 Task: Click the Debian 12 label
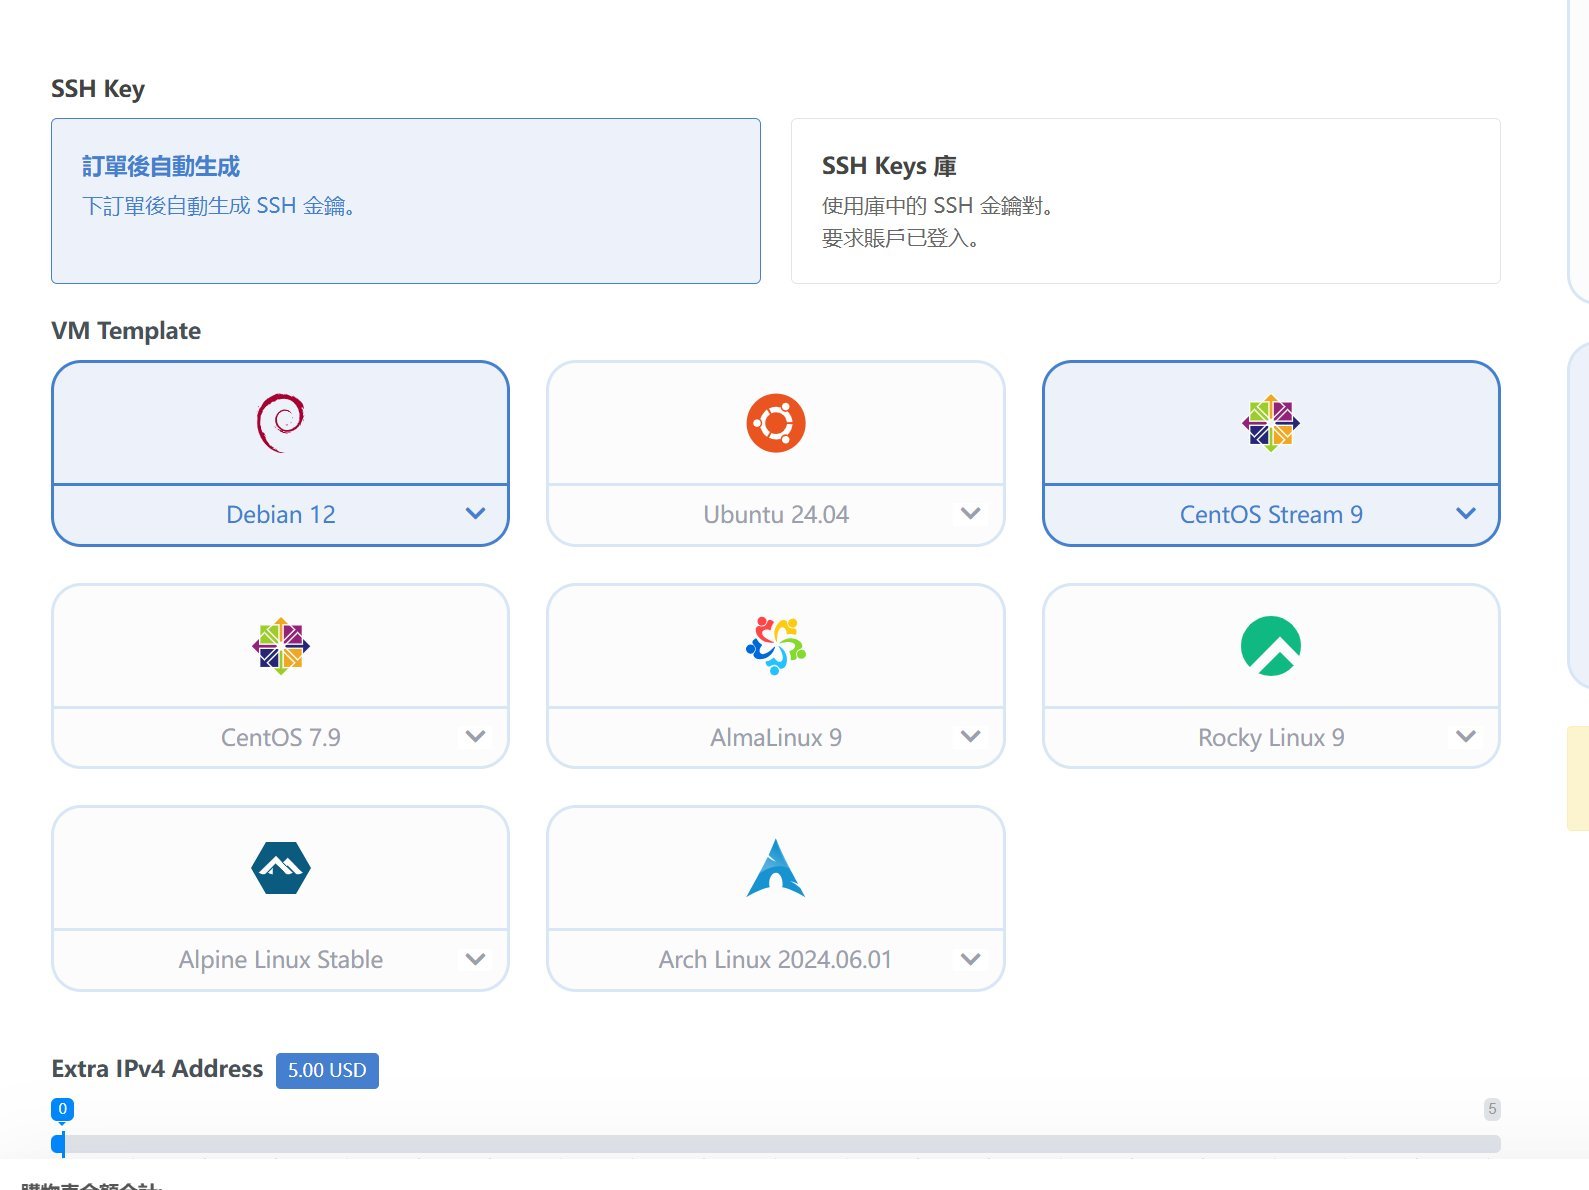(x=281, y=515)
